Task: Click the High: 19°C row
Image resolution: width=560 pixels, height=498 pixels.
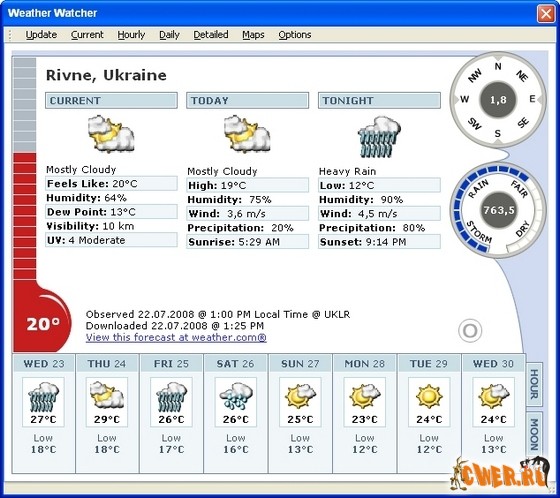Action: (247, 185)
